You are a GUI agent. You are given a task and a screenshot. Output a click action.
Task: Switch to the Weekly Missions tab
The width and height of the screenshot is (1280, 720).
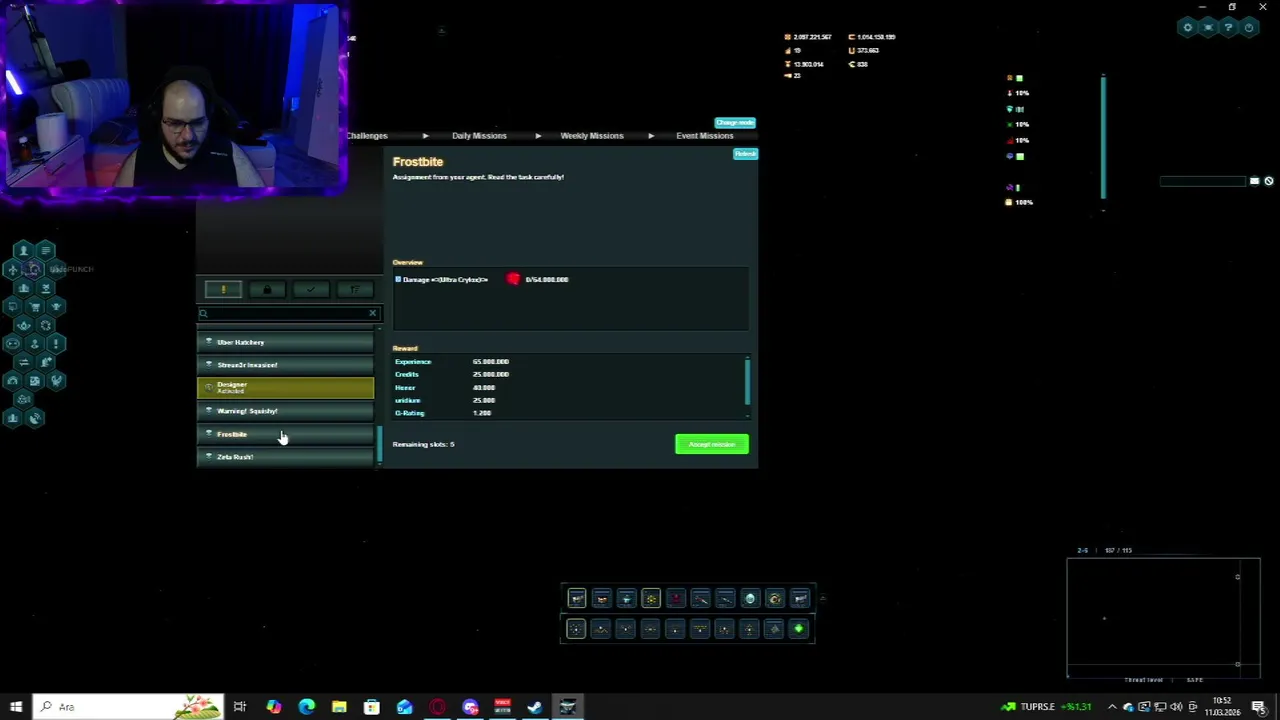592,135
